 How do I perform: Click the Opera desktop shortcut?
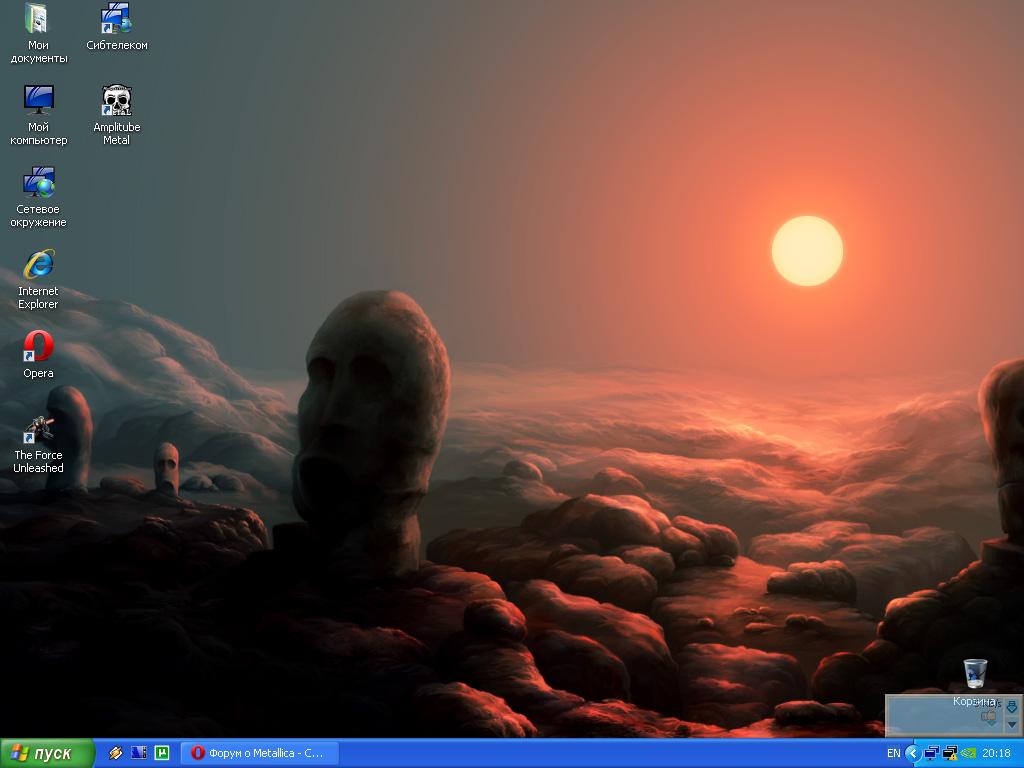[x=38, y=347]
